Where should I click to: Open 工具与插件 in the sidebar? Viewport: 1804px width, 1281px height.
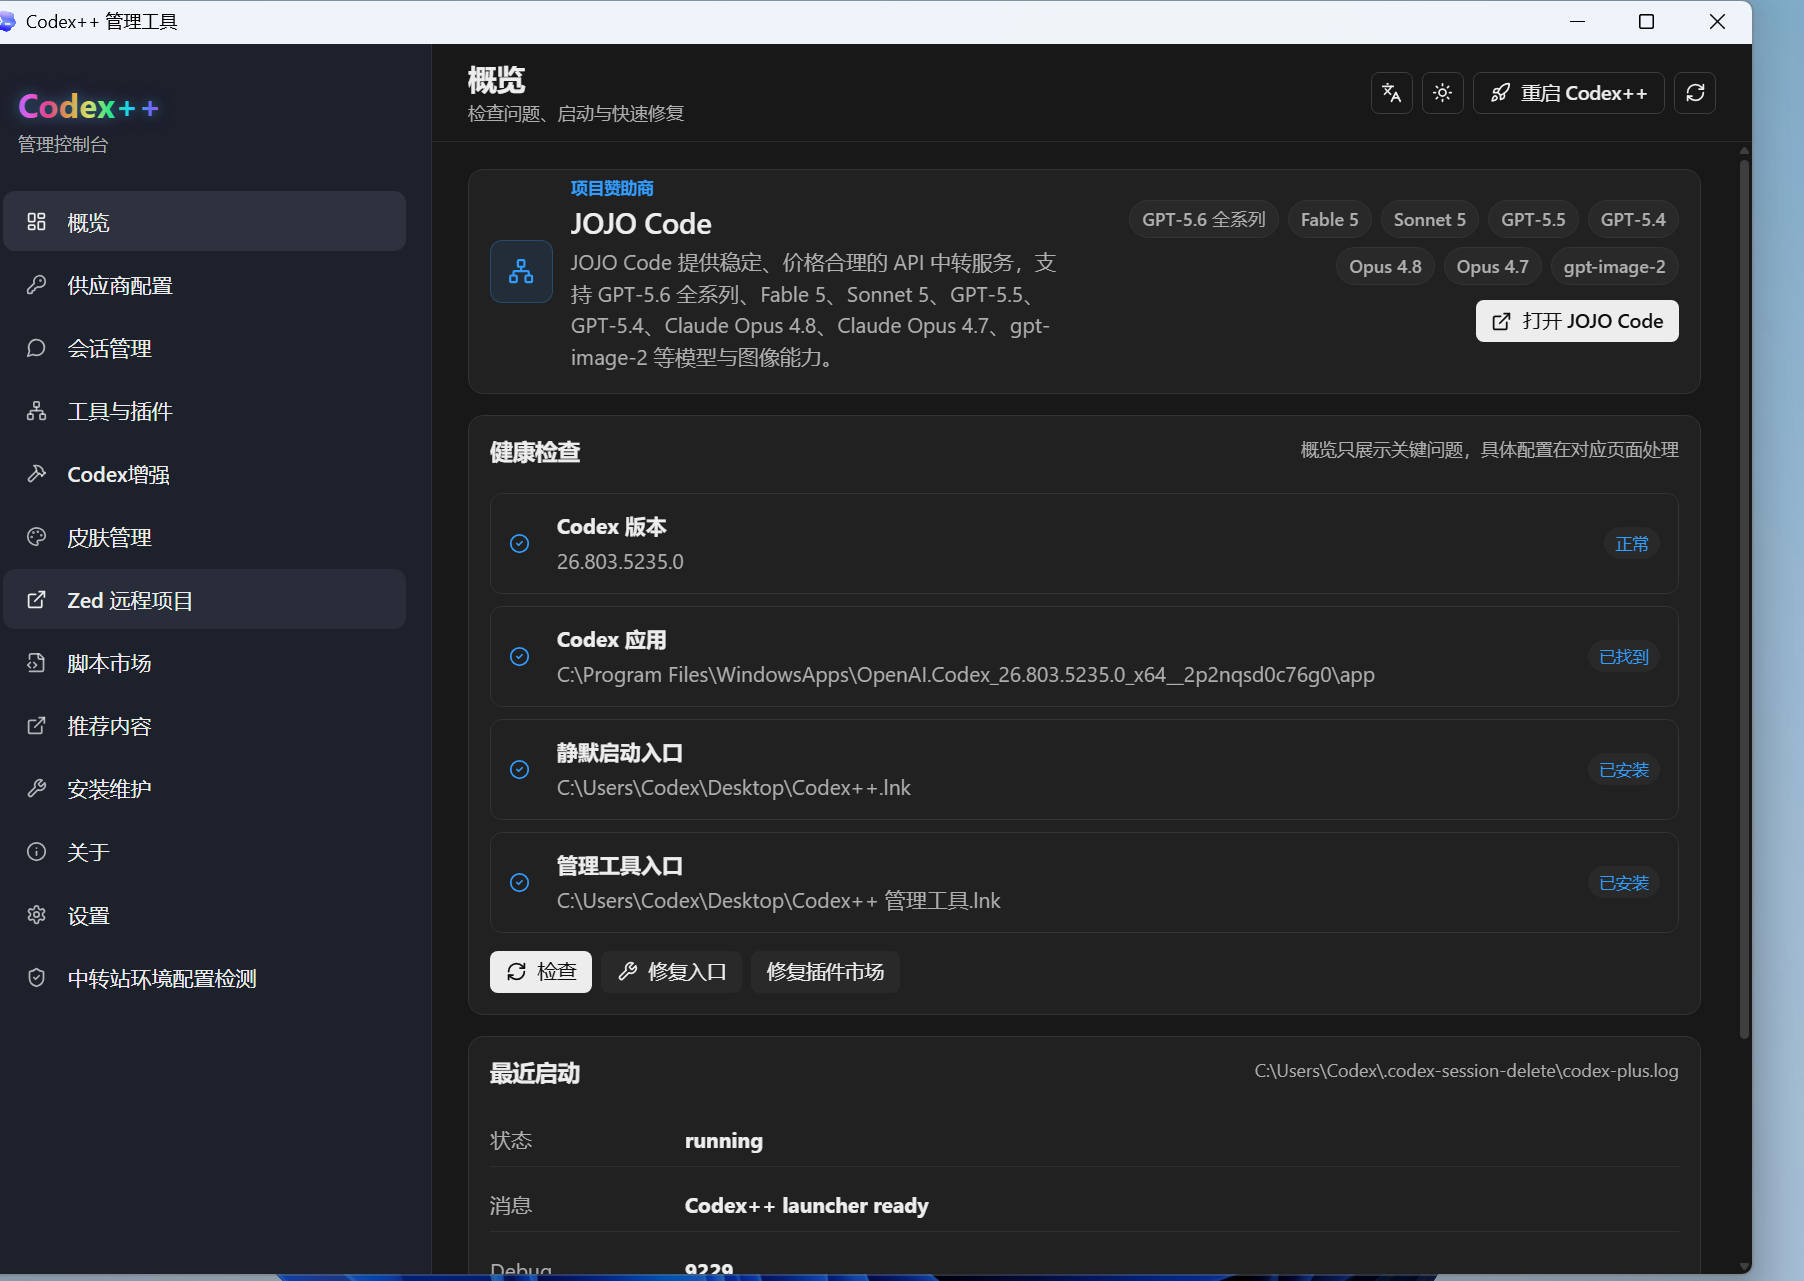coord(205,411)
